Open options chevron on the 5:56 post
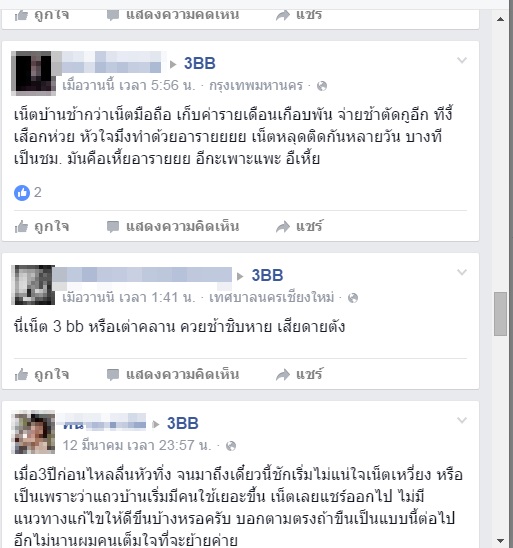This screenshot has height=548, width=513. [462, 60]
